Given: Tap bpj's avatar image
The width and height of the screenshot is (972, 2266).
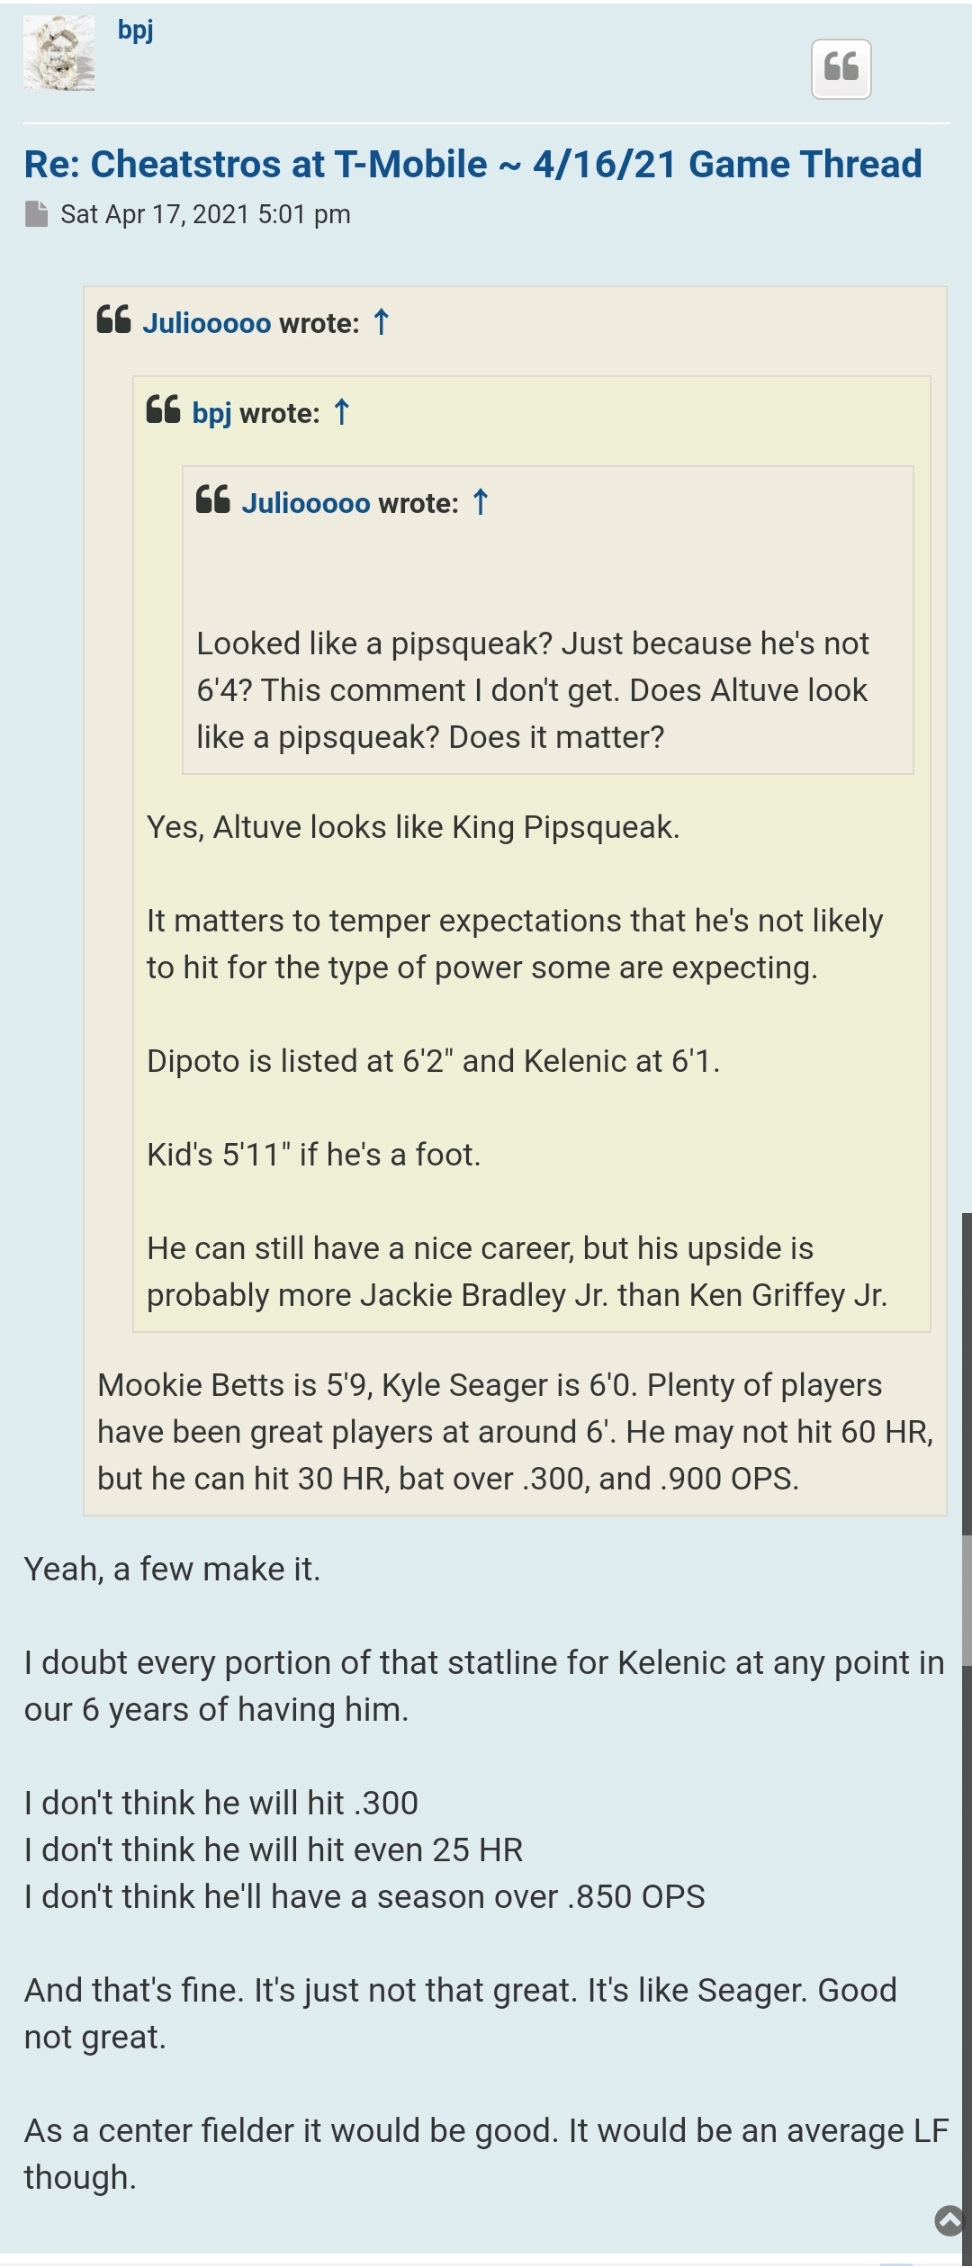Looking at the screenshot, I should click(59, 55).
